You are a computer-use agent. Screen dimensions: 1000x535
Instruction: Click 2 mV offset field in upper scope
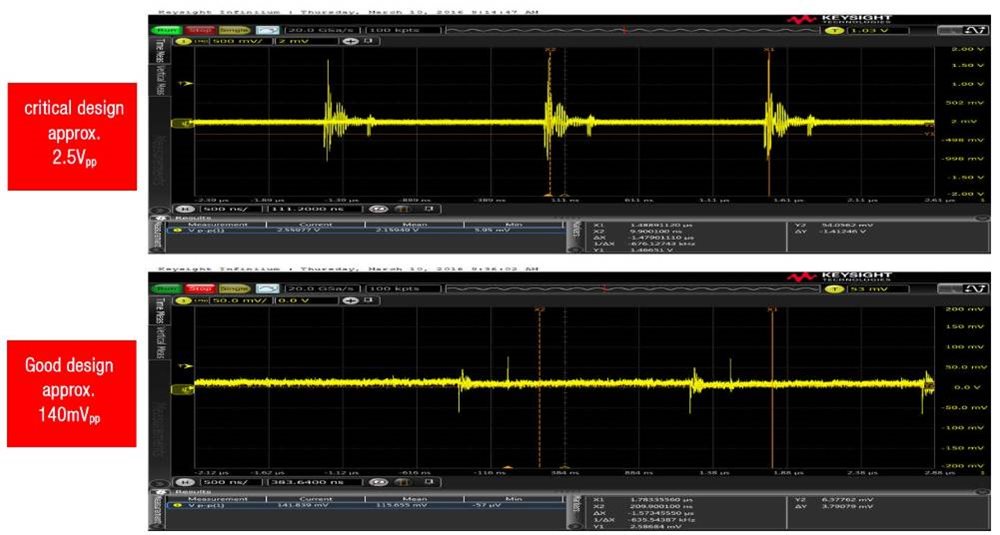point(306,41)
